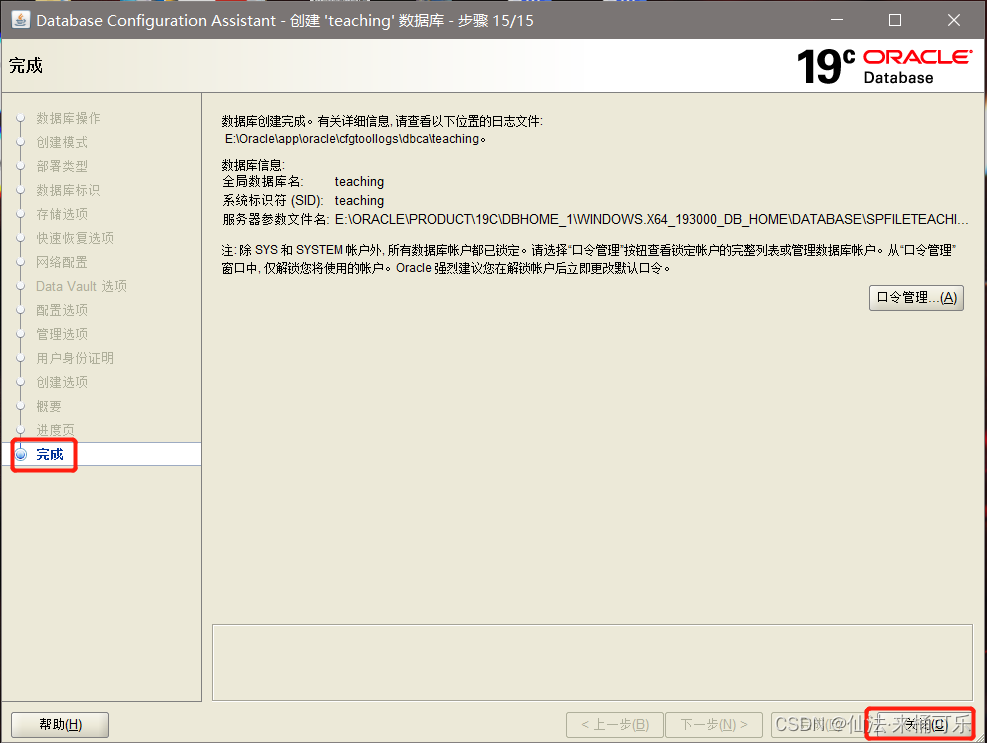This screenshot has height=743, width=987.
Task: Click the 关闭 button at the wizard's bottom right
Action: 920,724
